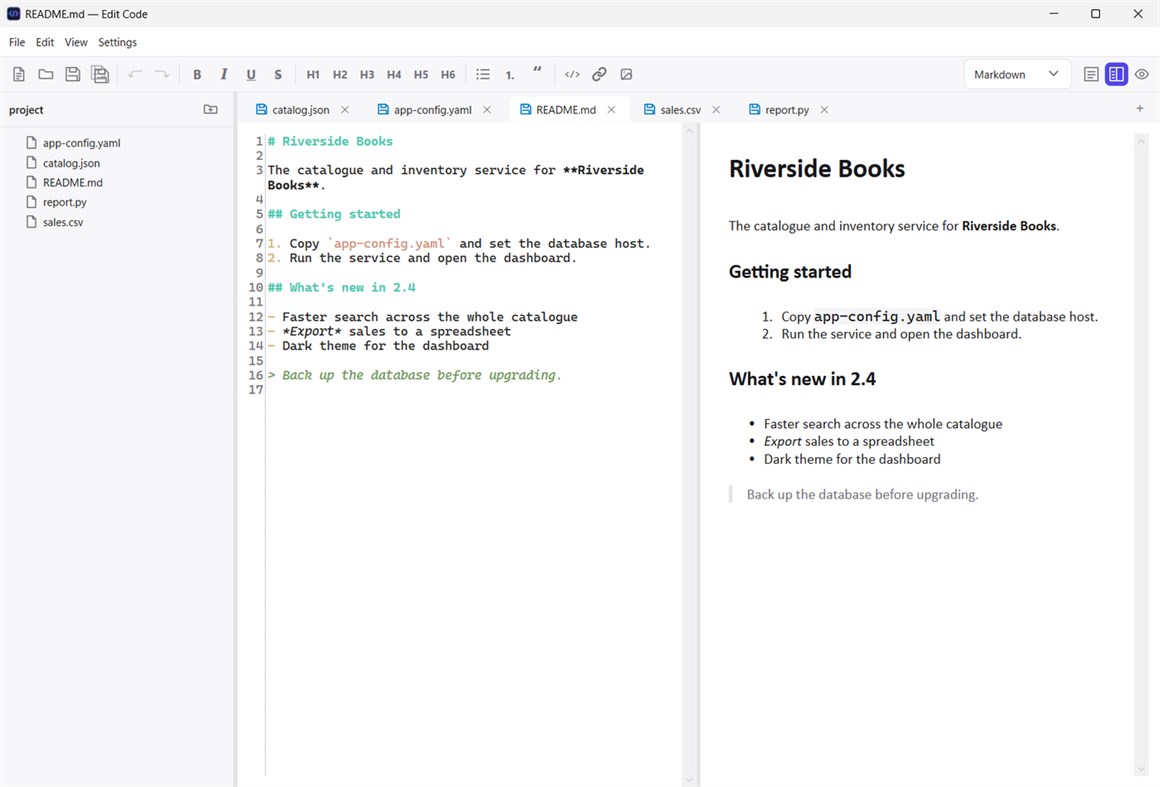The height and width of the screenshot is (787, 1160).
Task: Save the current file via toolbar
Action: (x=72, y=74)
